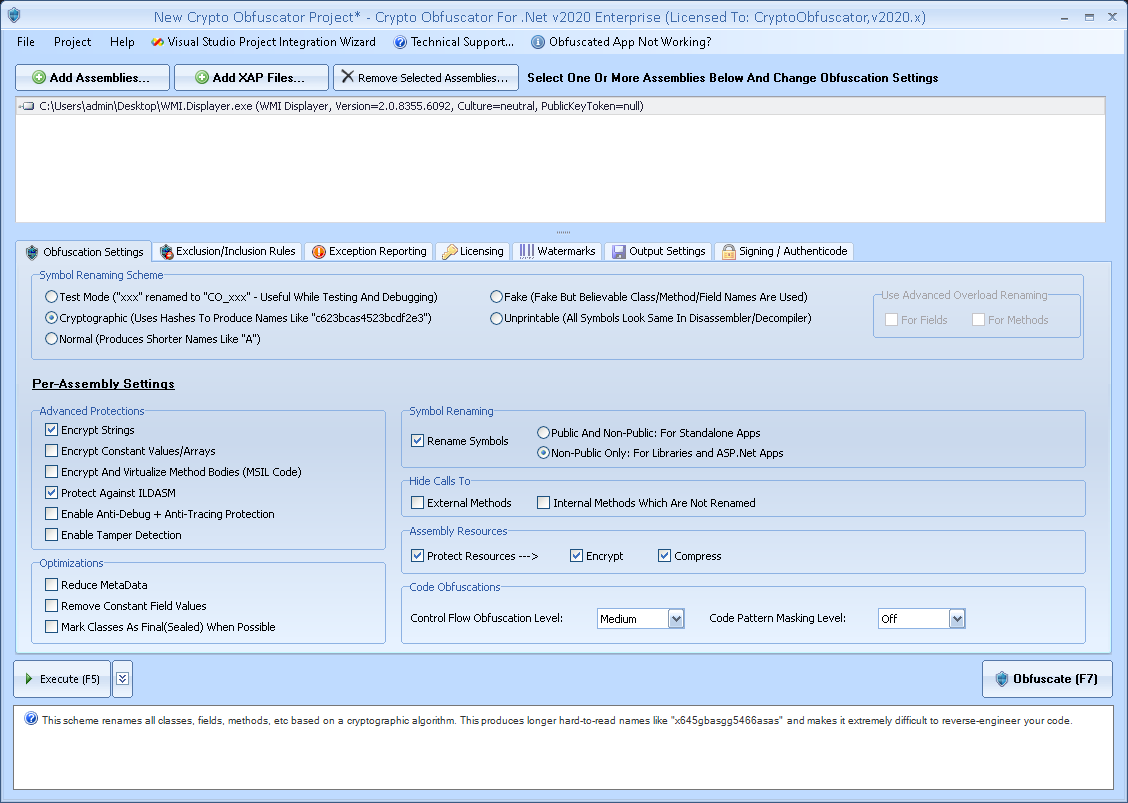
Task: Toggle the Compress resources checkbox
Action: (665, 556)
